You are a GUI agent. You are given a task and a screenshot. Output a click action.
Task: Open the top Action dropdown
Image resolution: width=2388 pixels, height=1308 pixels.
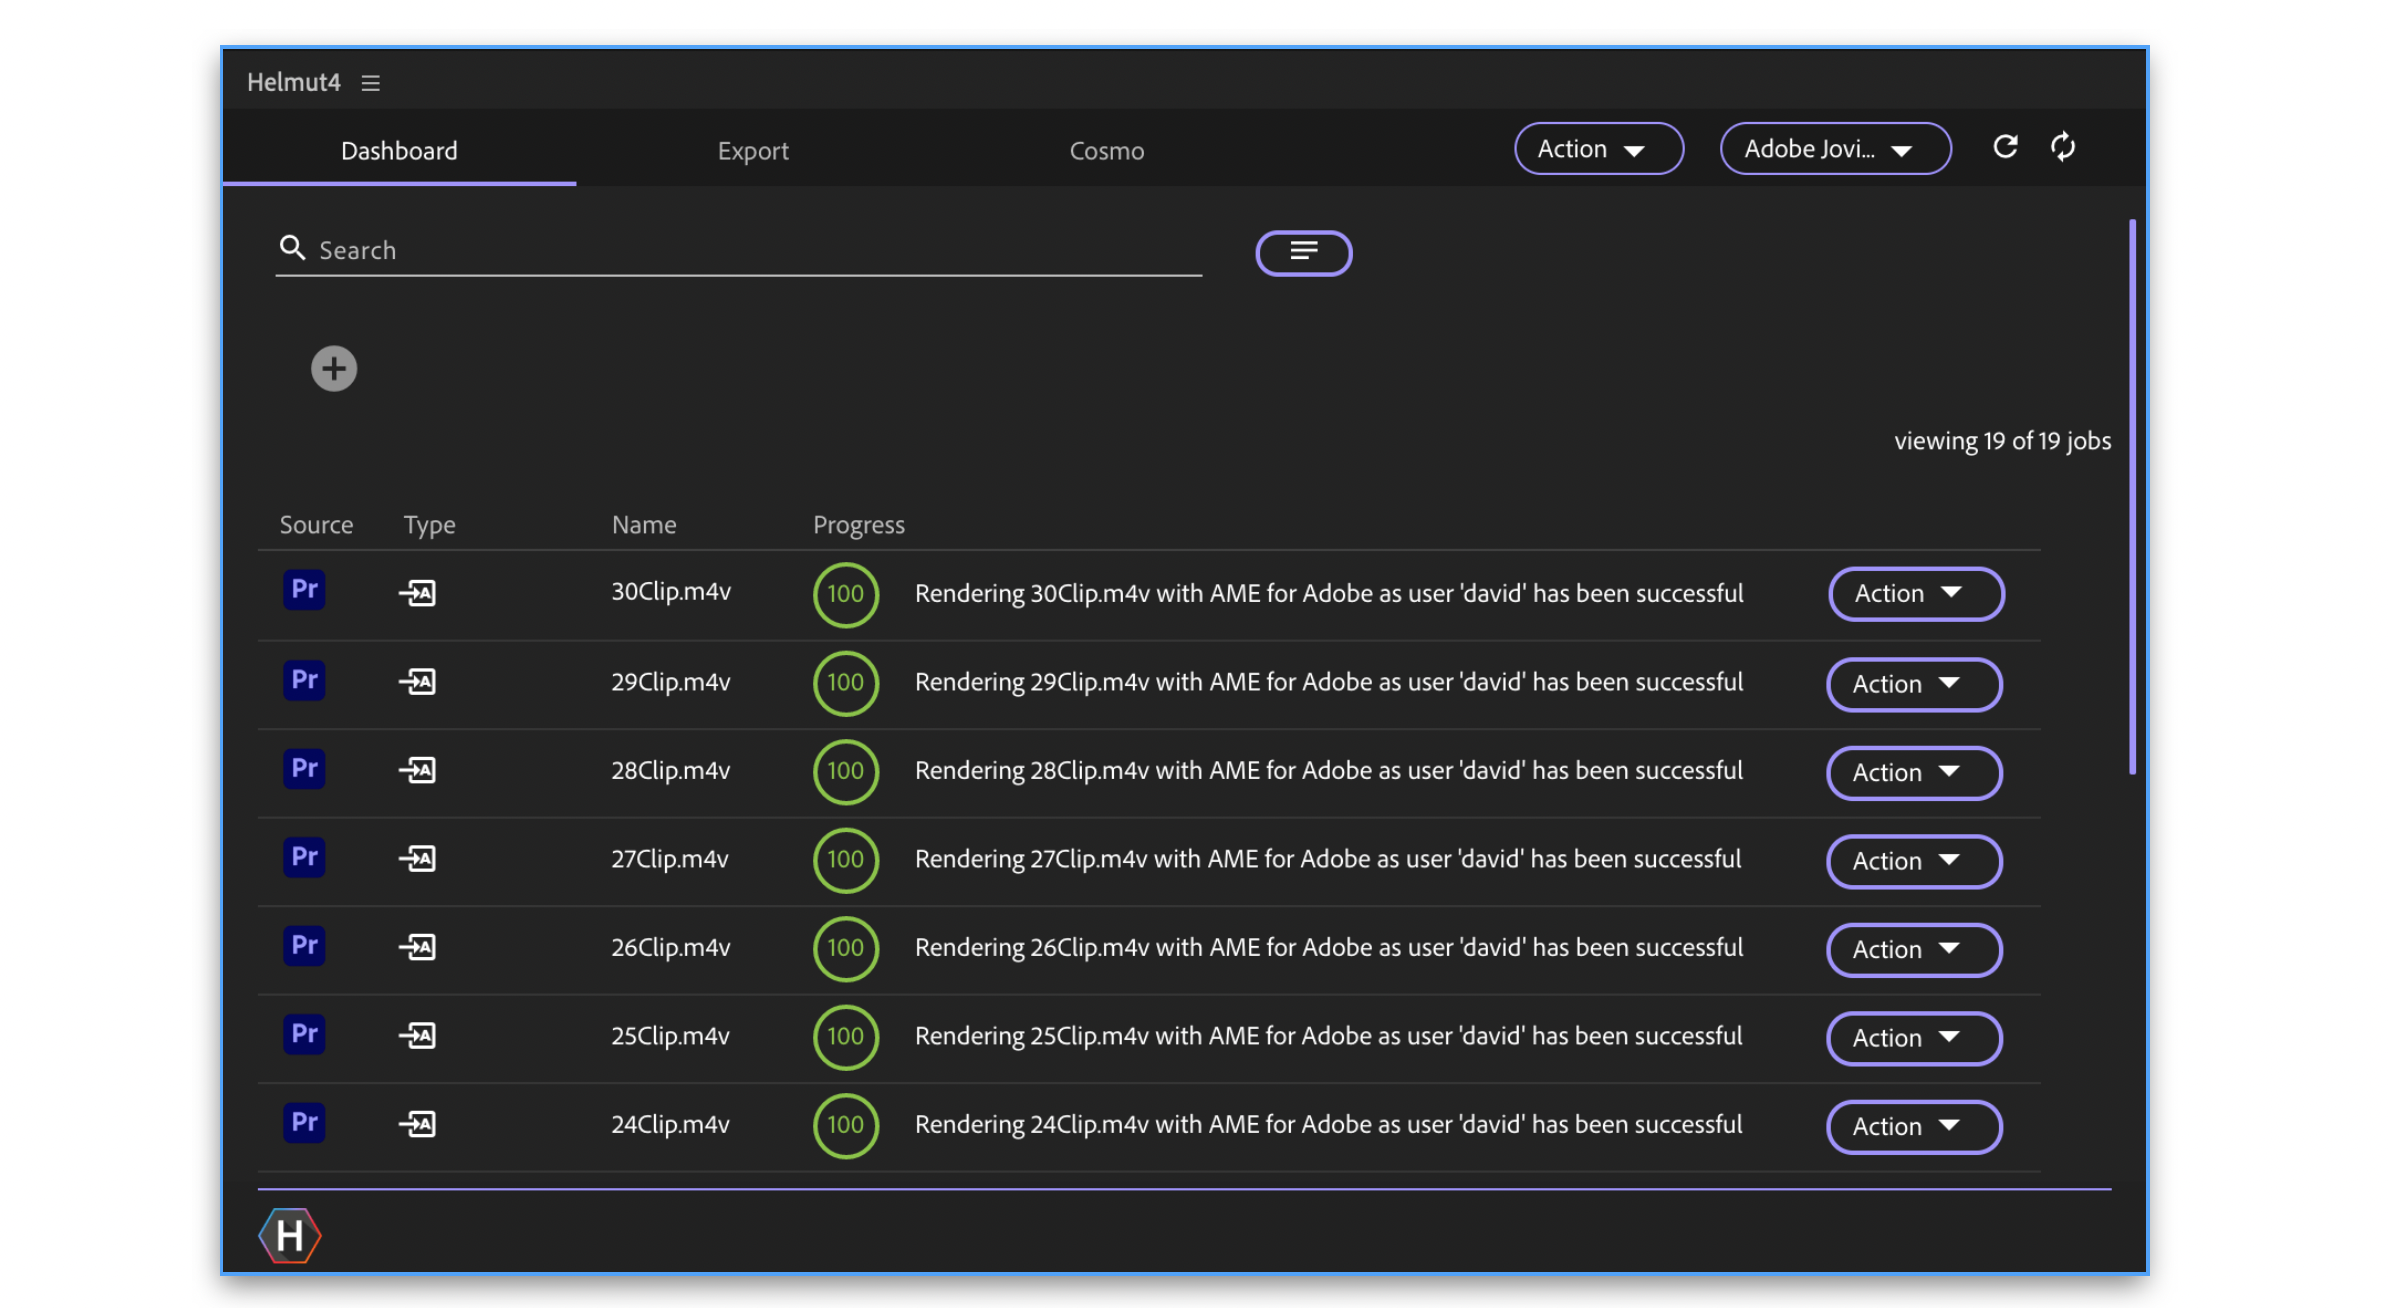point(1598,149)
